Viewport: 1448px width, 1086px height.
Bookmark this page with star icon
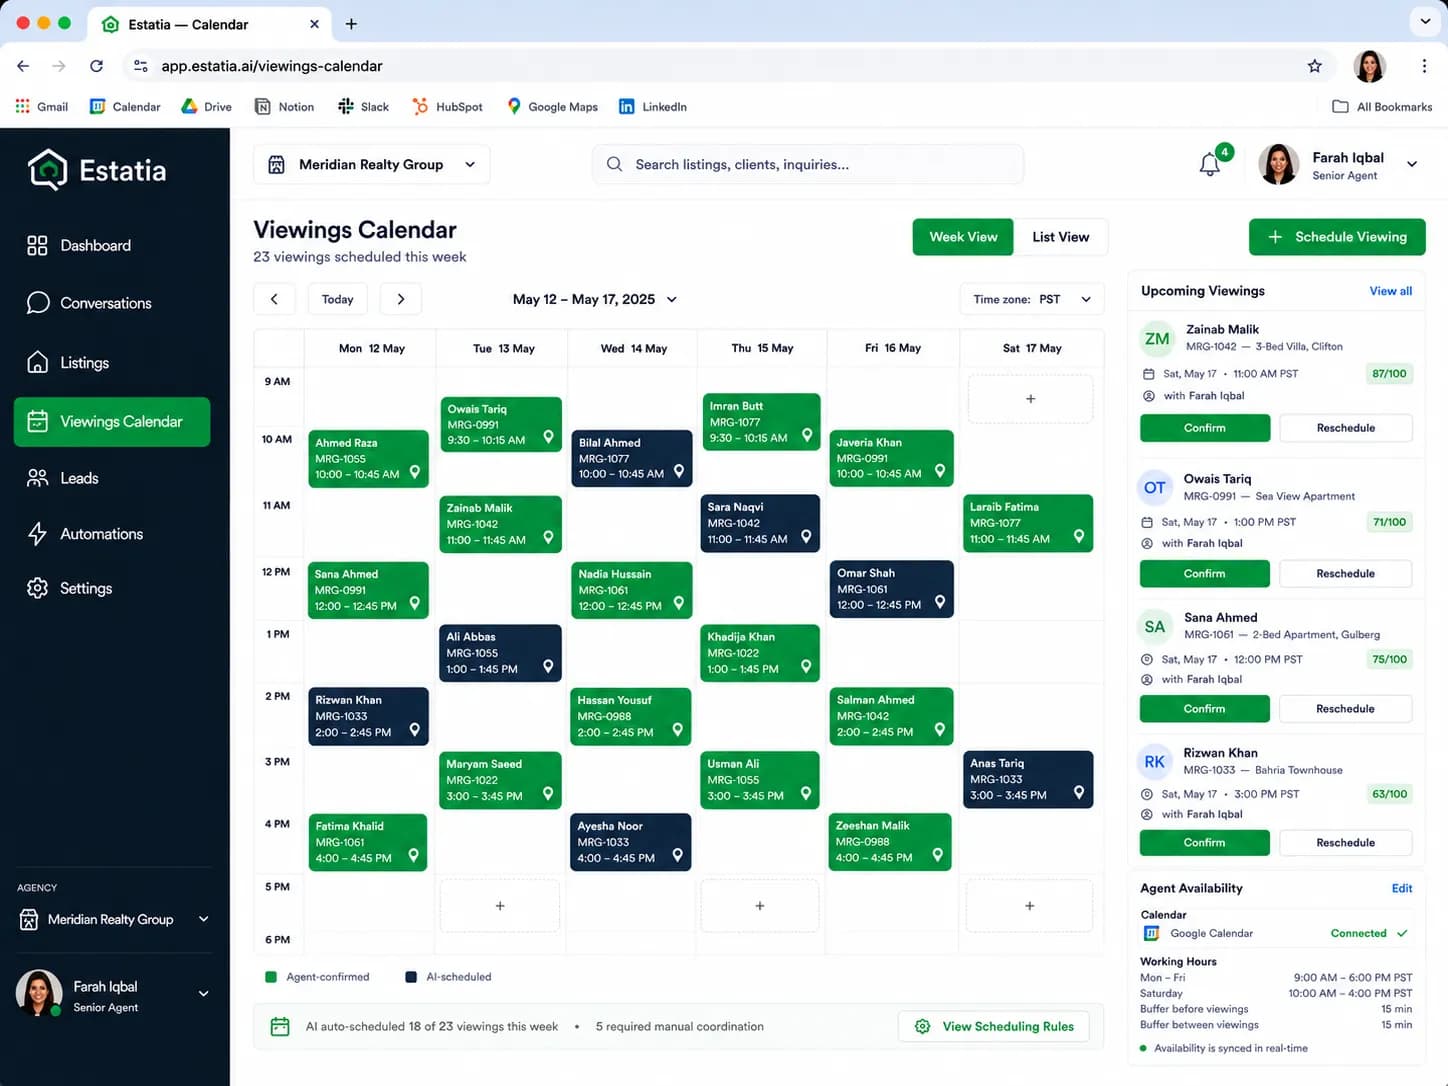(1314, 66)
